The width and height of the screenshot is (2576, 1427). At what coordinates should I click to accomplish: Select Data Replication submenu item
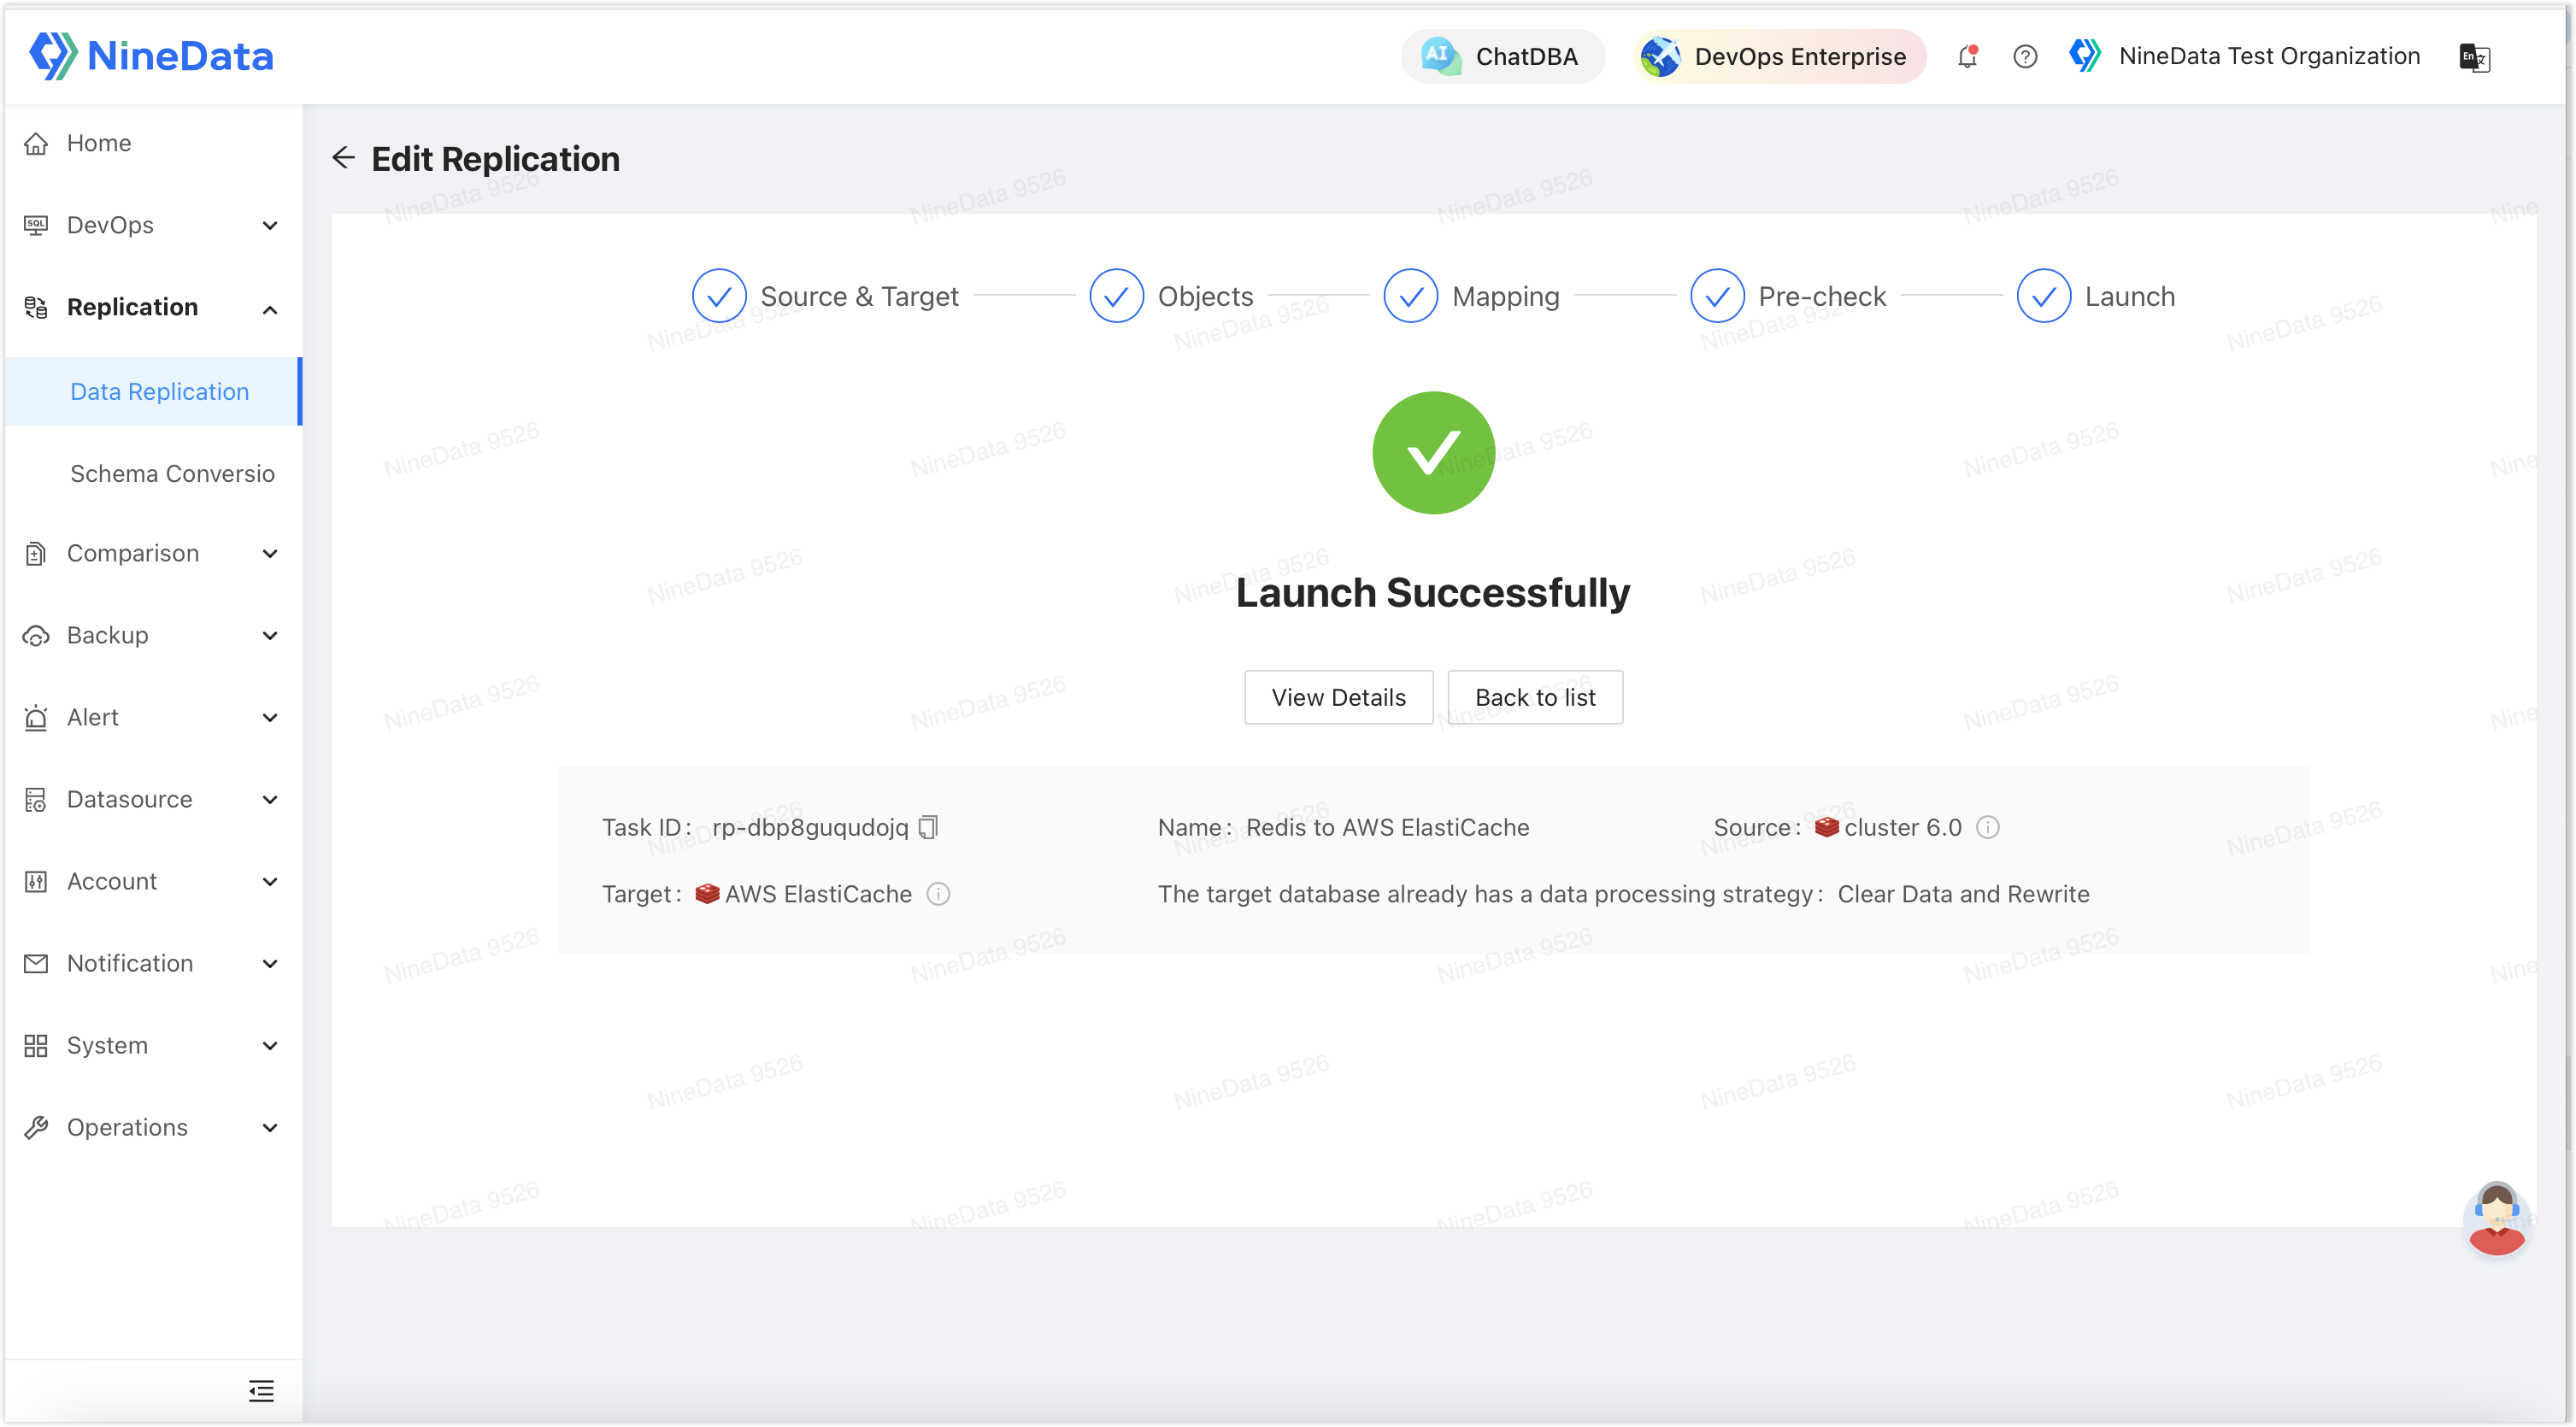coord(152,391)
